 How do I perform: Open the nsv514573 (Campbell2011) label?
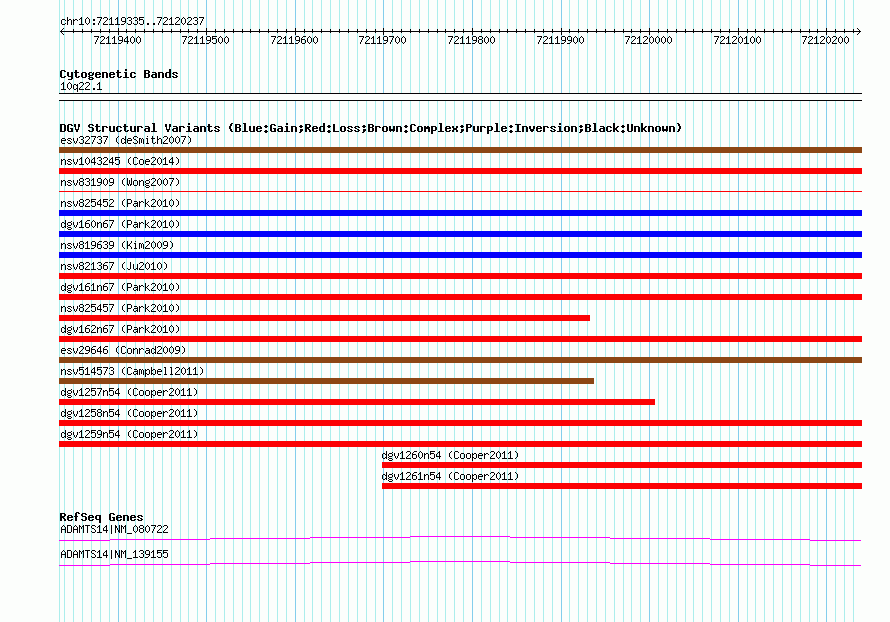[132, 371]
